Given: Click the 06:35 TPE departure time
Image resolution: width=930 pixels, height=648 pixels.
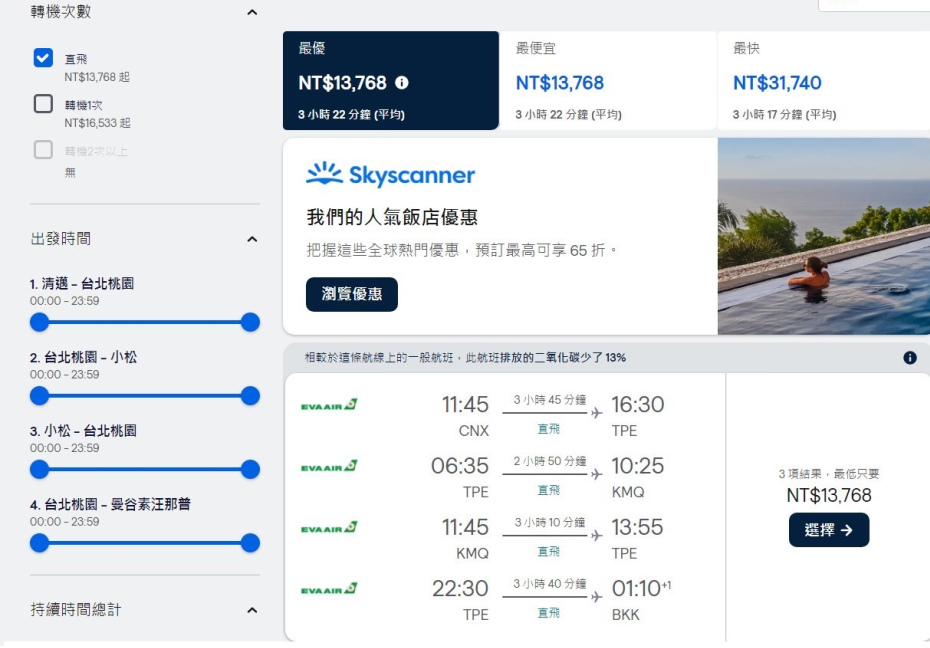Looking at the screenshot, I should (460, 466).
